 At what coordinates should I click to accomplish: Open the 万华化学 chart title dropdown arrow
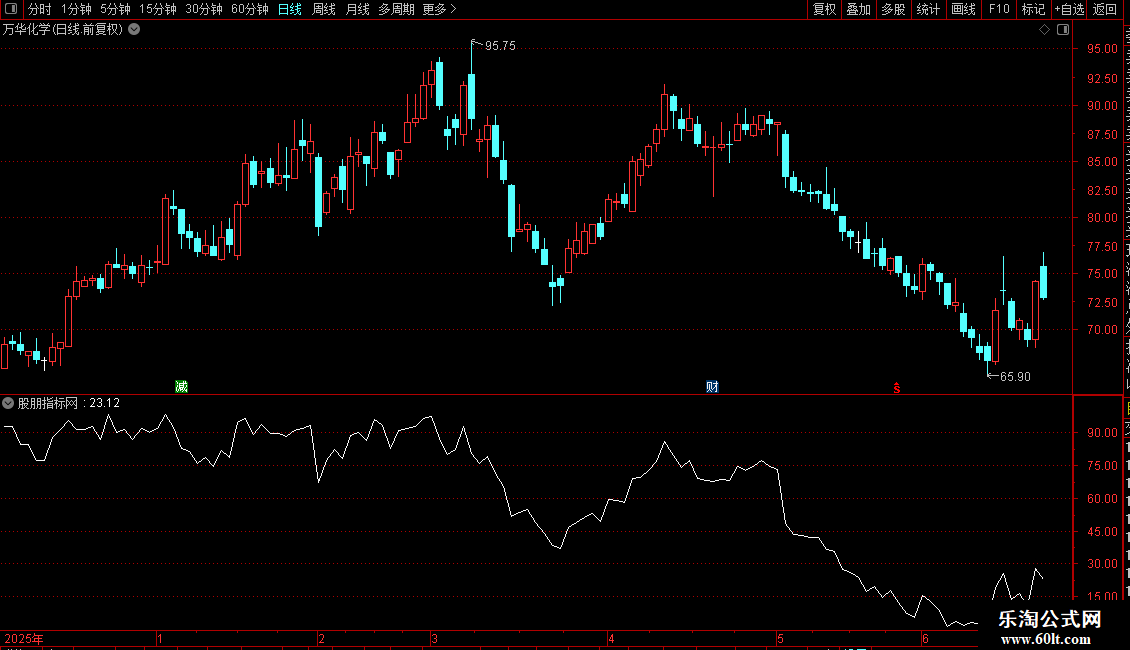(134, 30)
